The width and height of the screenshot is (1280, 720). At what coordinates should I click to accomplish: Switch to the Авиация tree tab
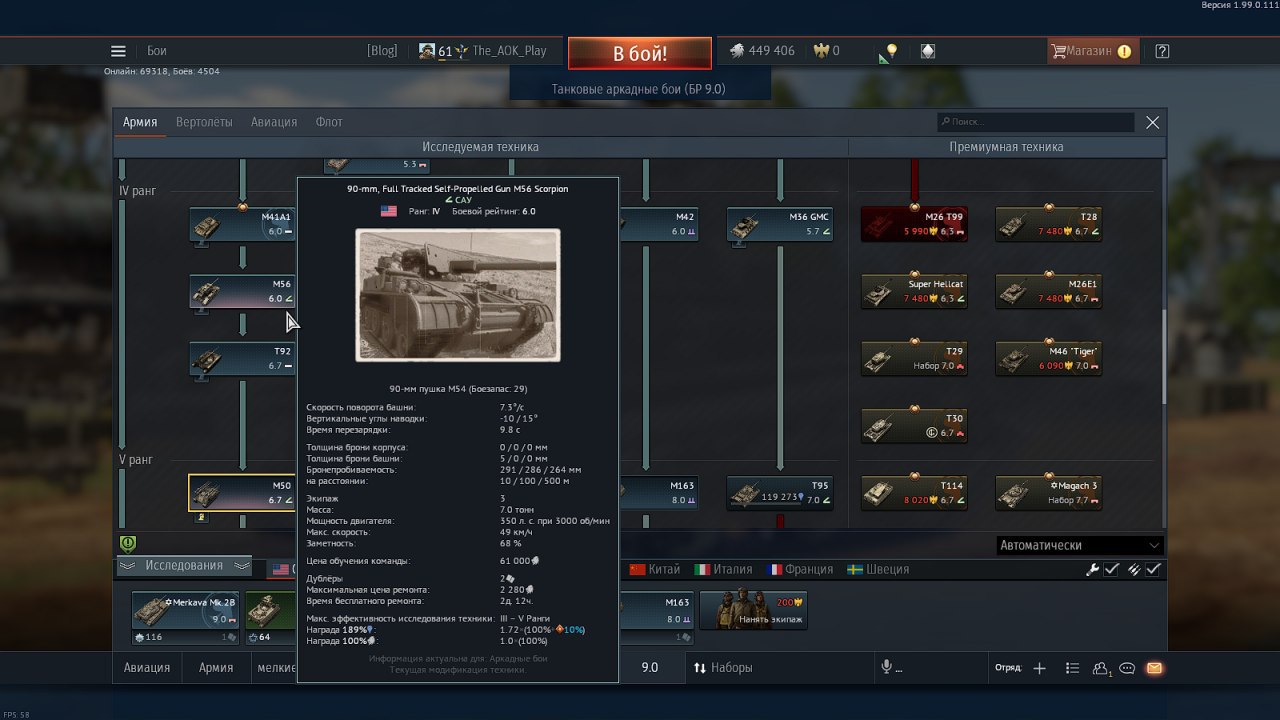pyautogui.click(x=274, y=122)
